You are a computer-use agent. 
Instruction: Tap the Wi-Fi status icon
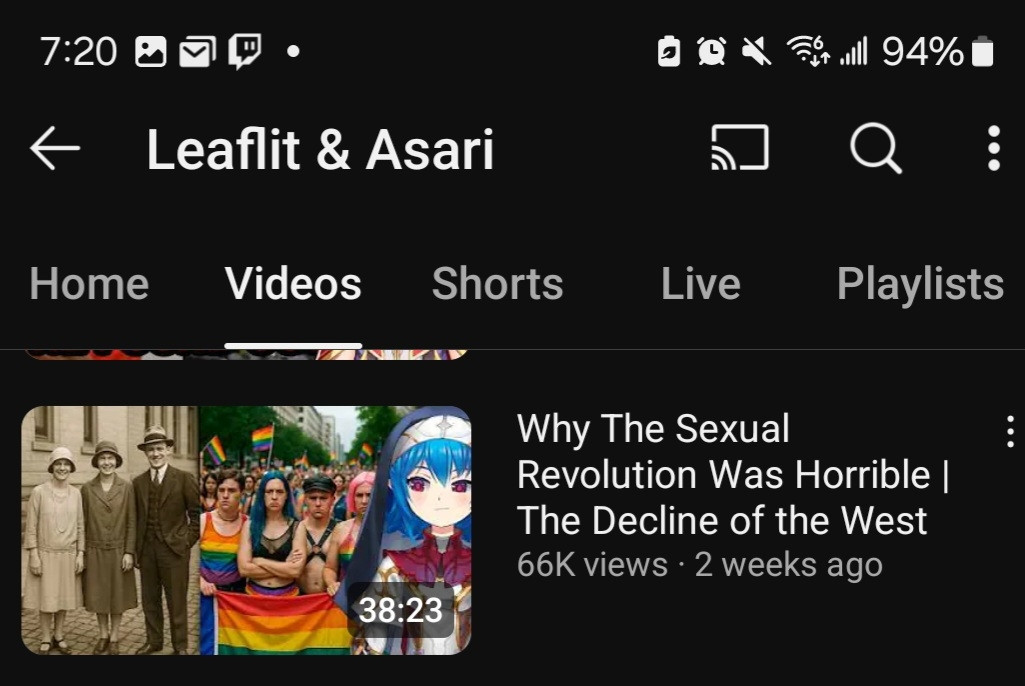pyautogui.click(x=808, y=51)
